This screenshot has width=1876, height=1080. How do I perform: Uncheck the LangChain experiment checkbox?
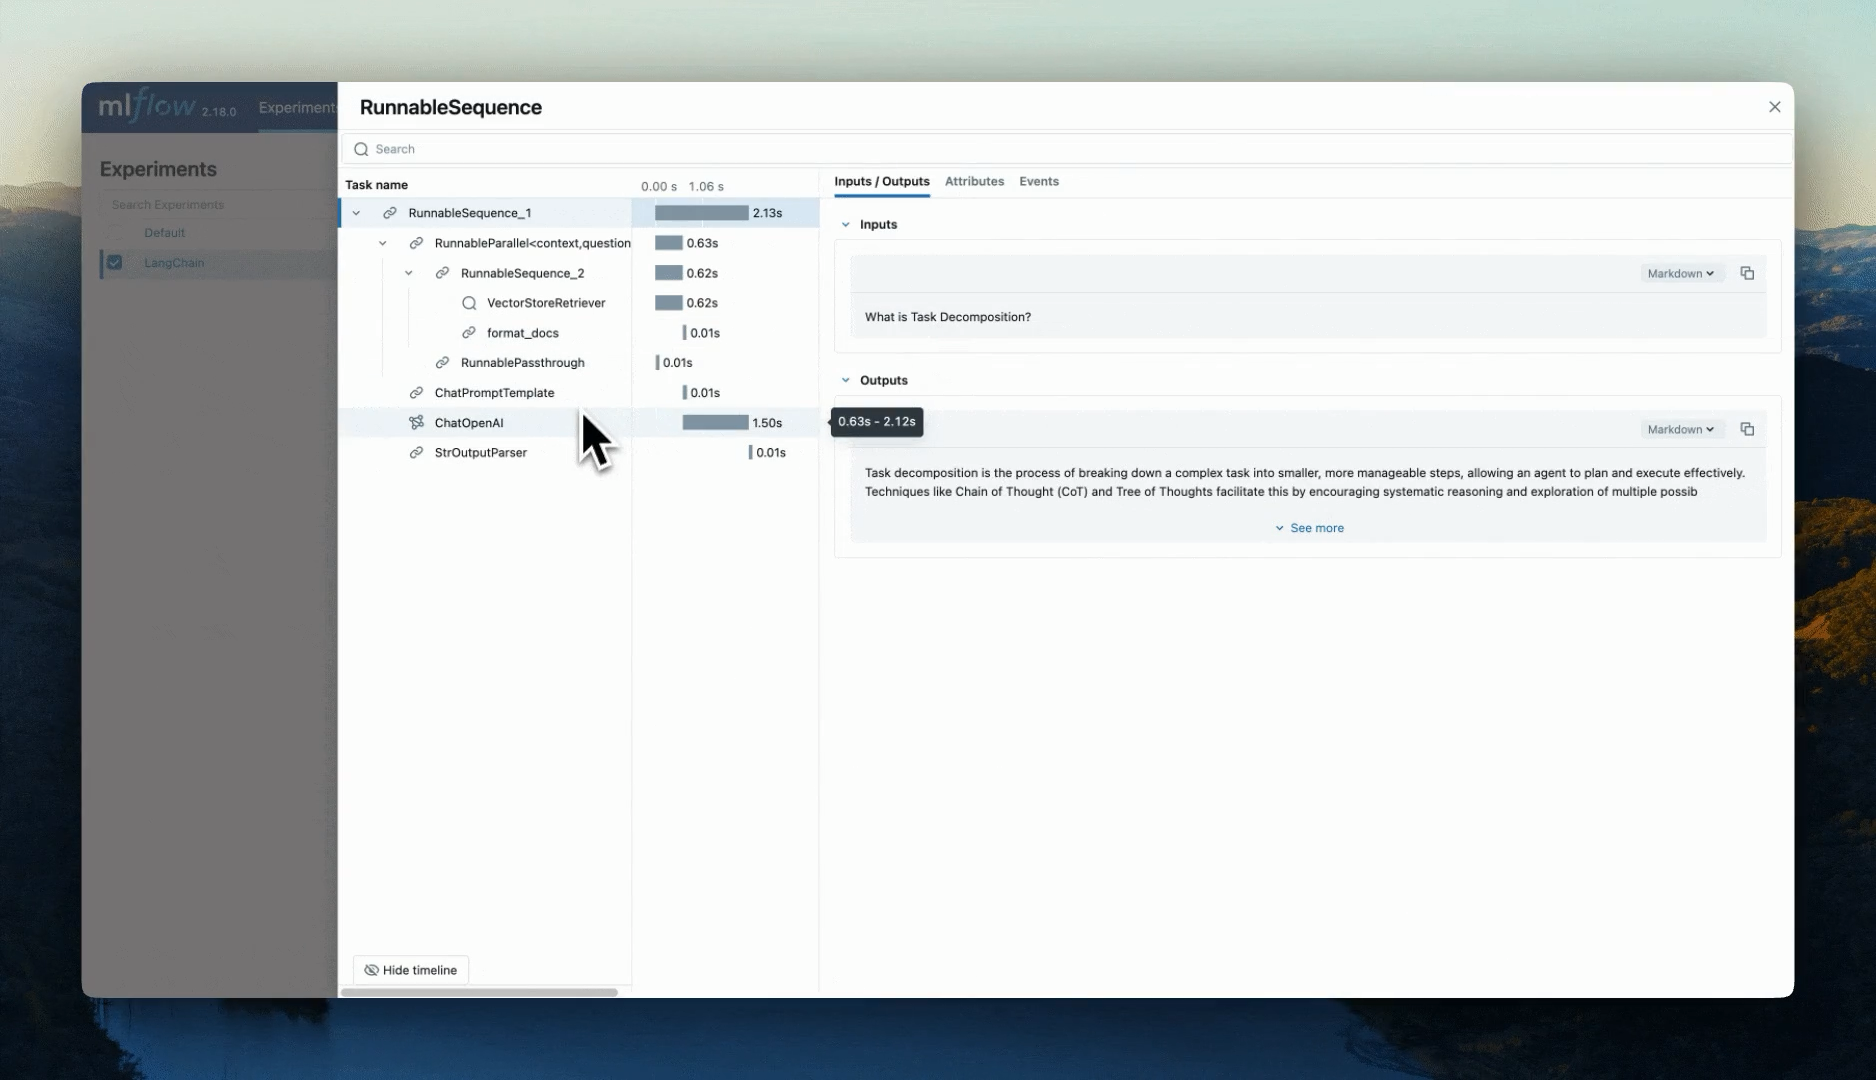tap(115, 263)
